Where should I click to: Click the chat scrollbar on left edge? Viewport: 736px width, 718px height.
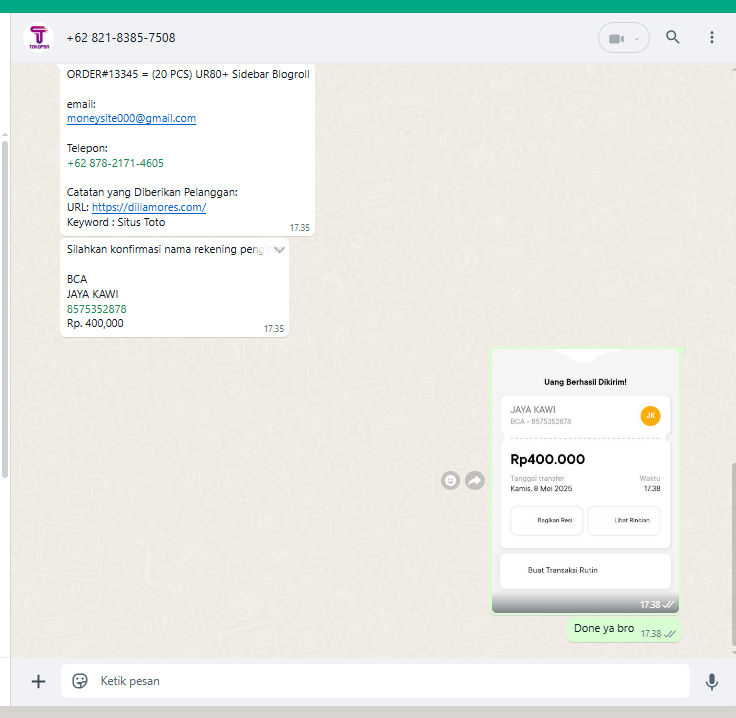[5, 300]
